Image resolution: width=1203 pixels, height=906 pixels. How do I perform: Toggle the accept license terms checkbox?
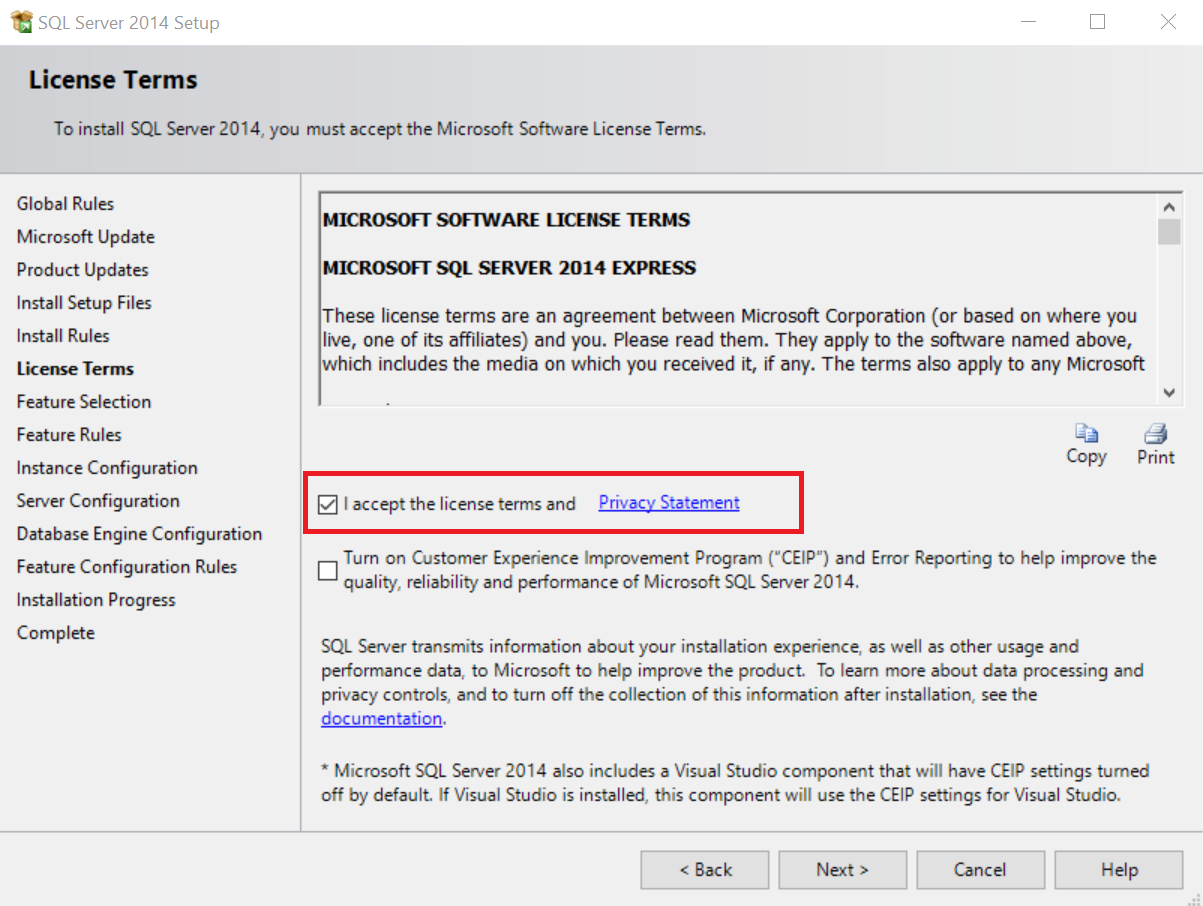[x=327, y=504]
